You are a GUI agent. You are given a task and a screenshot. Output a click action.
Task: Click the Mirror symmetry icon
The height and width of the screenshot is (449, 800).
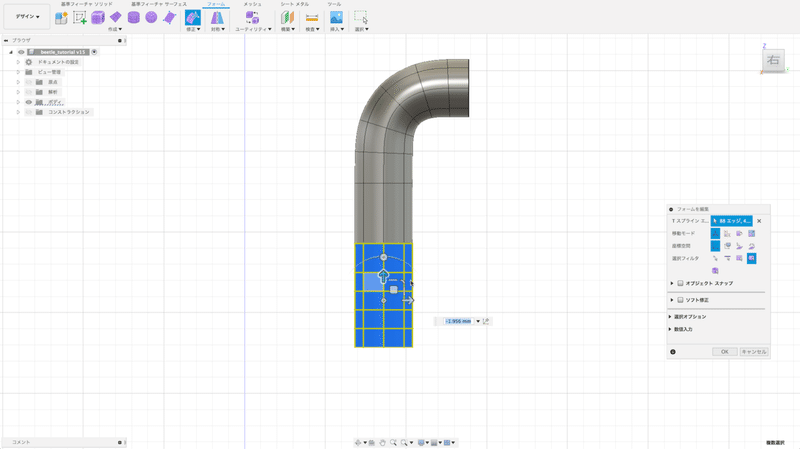[217, 17]
